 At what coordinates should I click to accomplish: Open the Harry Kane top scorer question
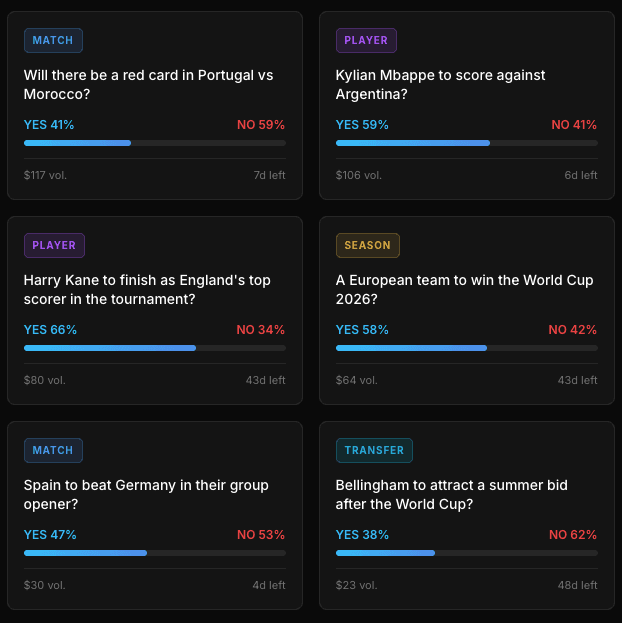click(x=147, y=290)
